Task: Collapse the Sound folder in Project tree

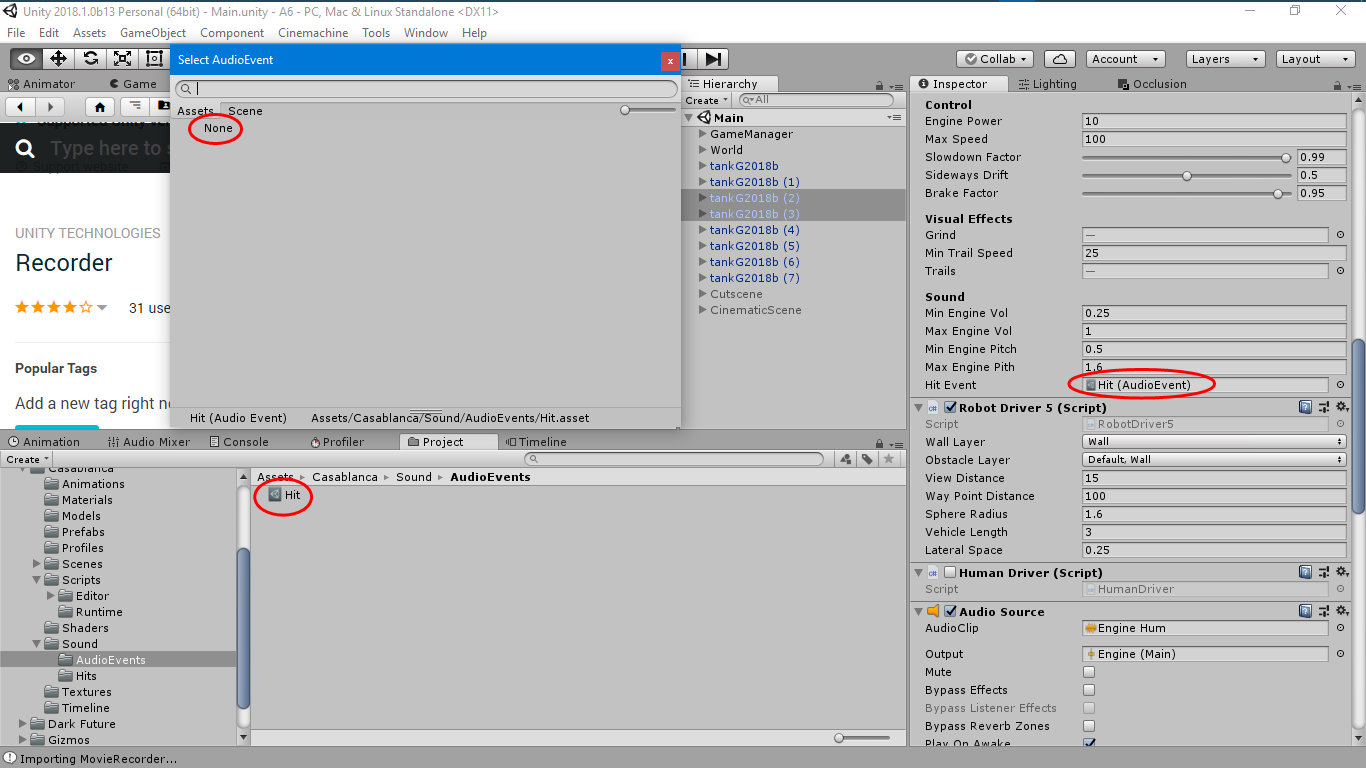Action: 37,644
